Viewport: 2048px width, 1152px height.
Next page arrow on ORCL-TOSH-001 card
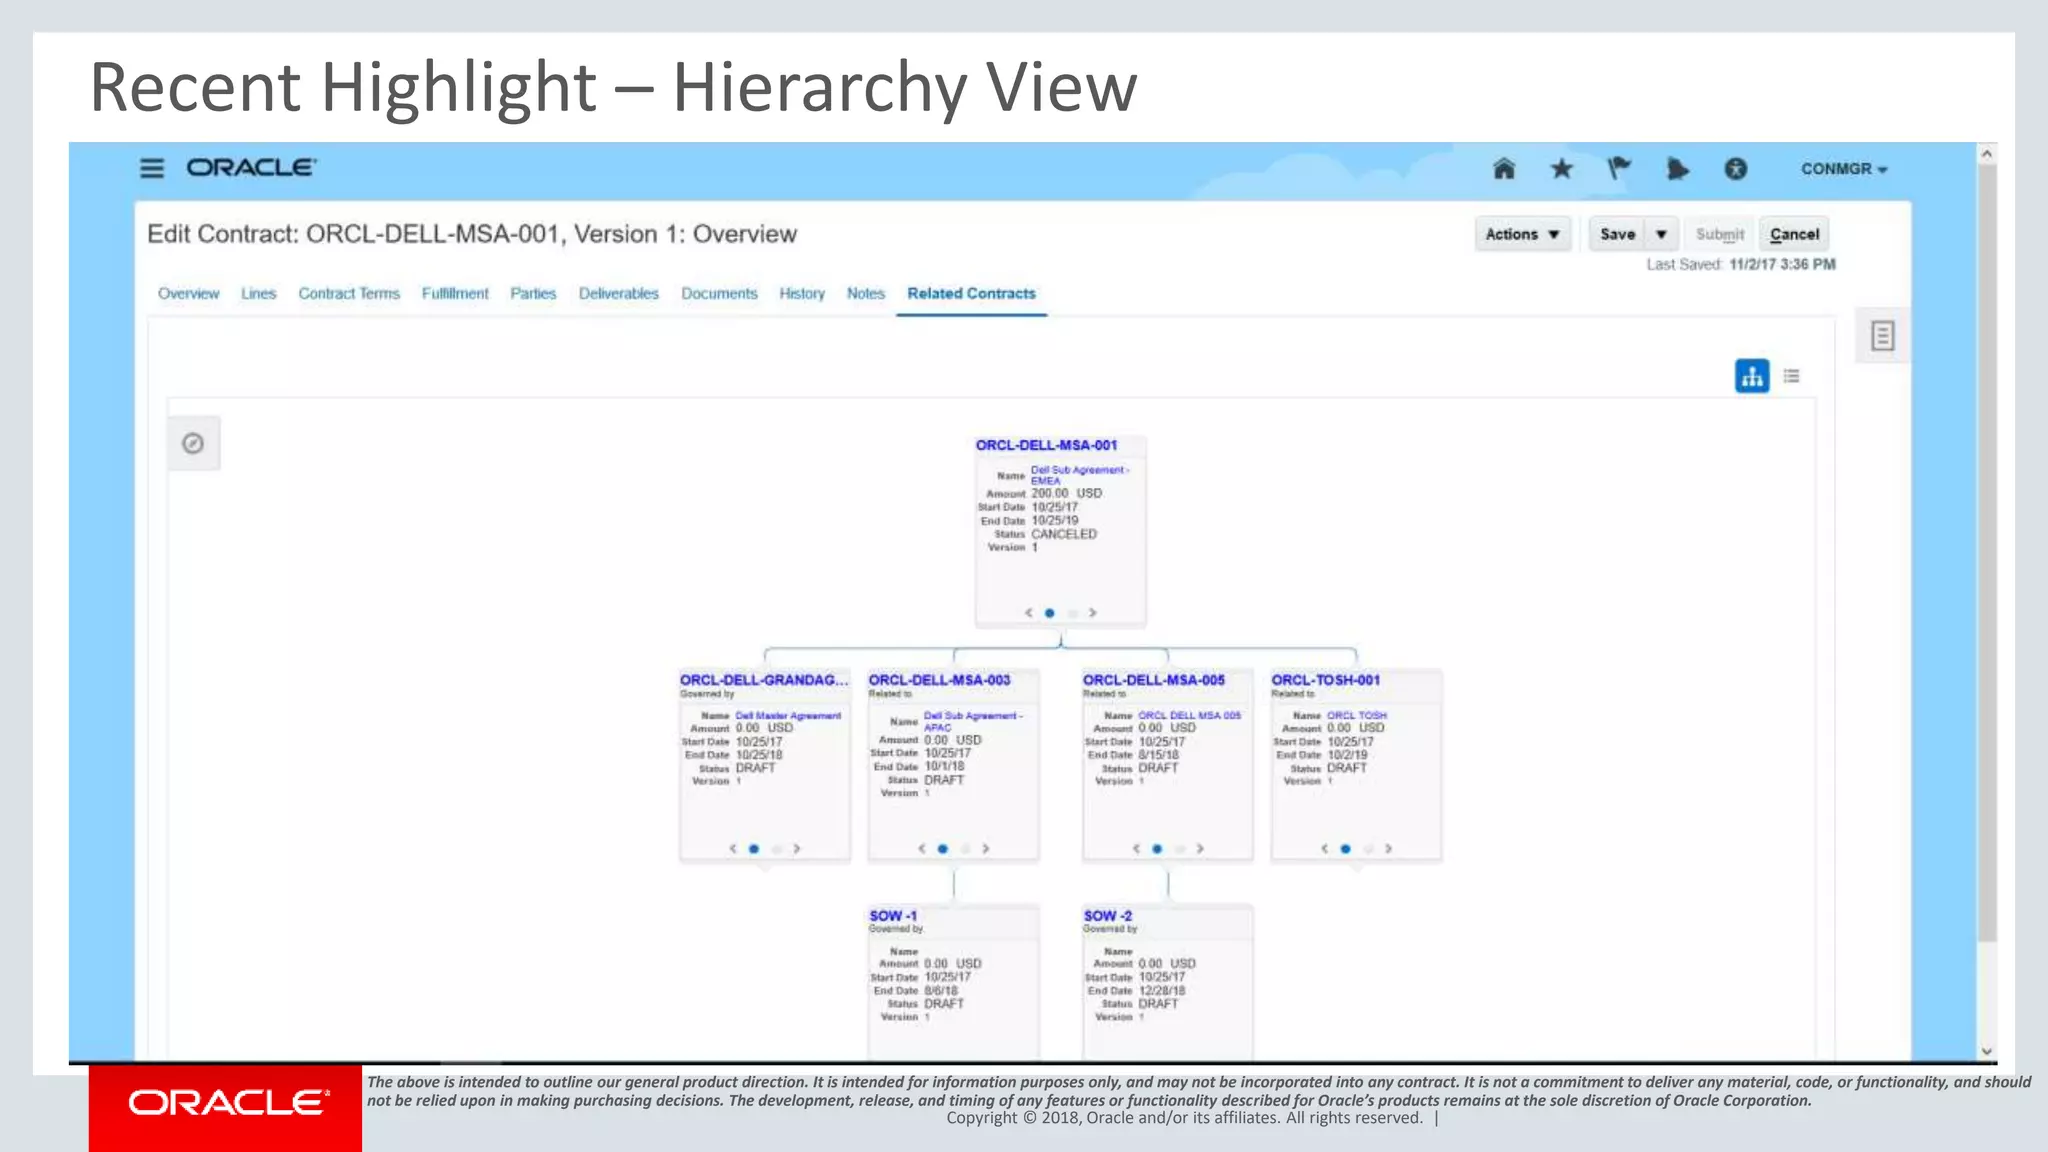[1389, 848]
